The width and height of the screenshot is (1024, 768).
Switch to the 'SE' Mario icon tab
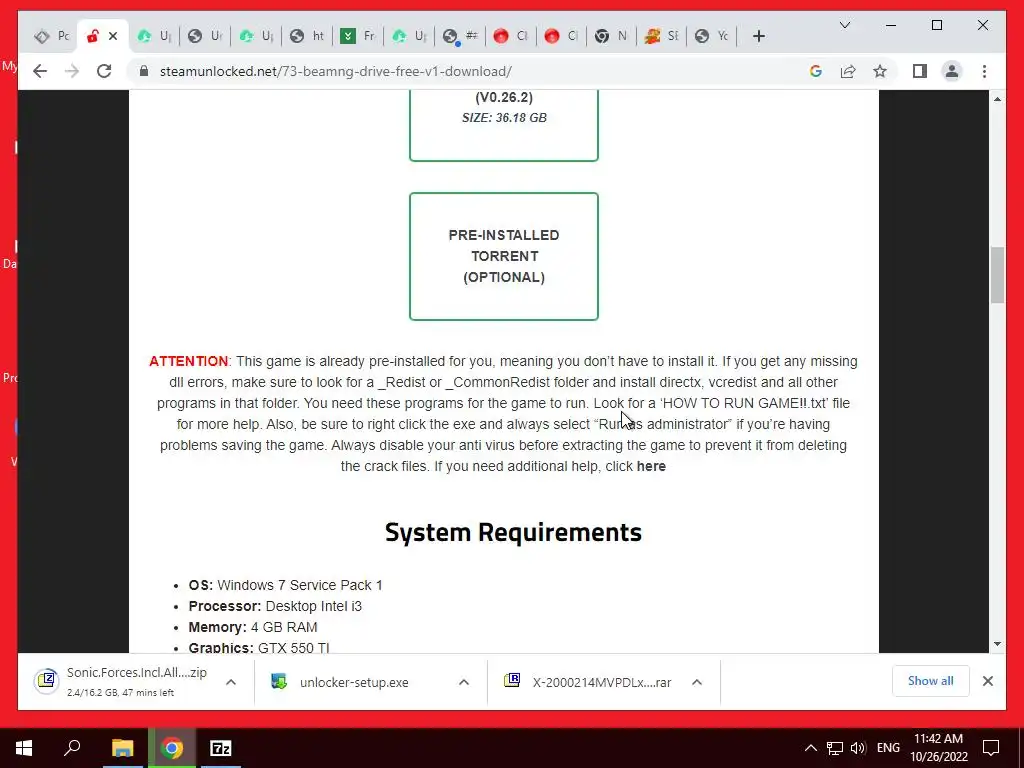tap(662, 37)
